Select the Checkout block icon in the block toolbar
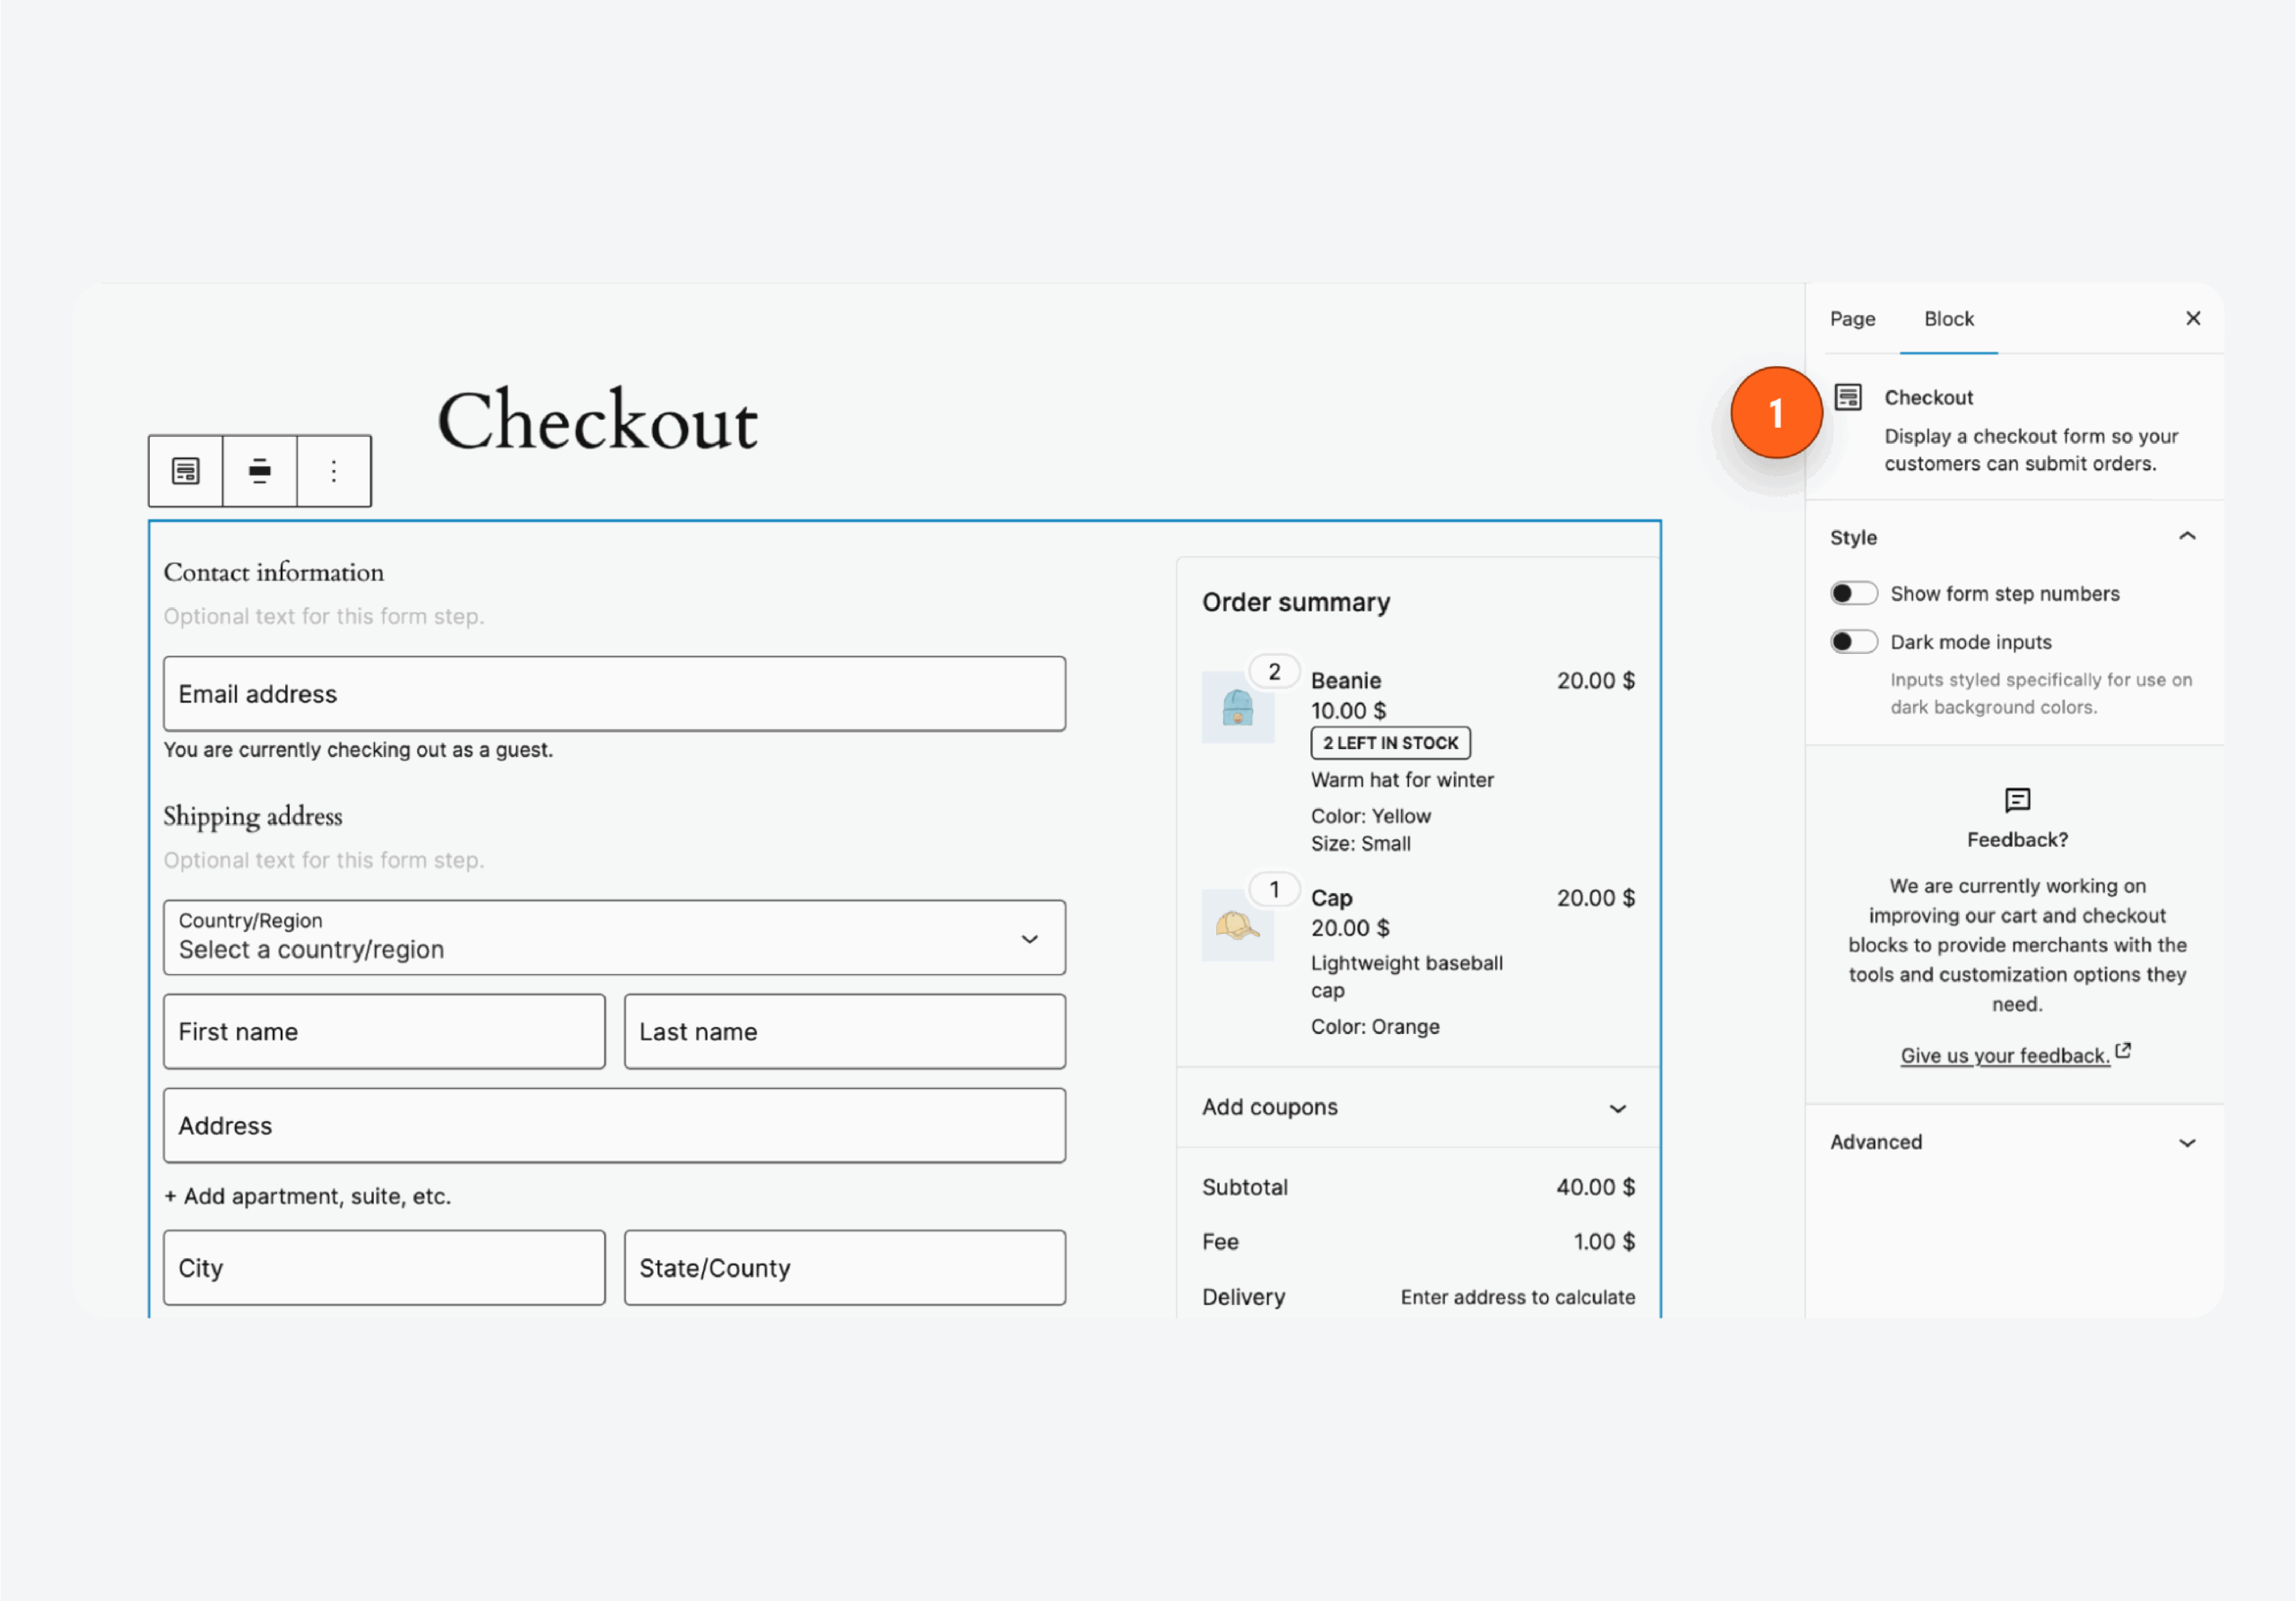 coord(185,470)
